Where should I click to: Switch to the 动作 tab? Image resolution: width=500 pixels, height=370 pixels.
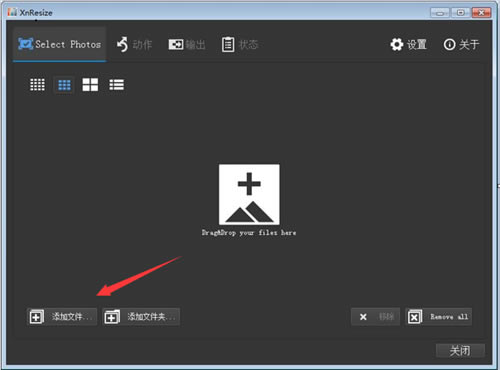134,44
